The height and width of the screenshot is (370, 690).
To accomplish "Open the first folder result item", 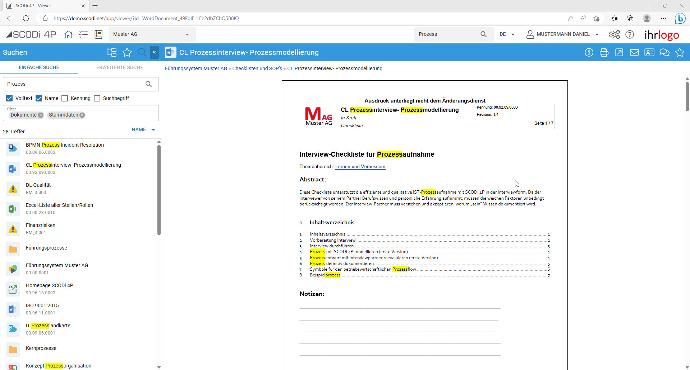I will click(79, 249).
